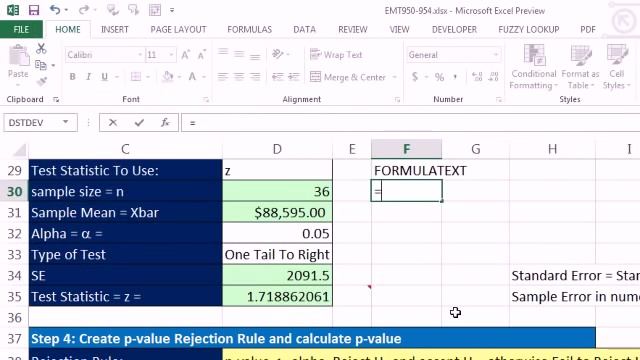This screenshot has height=360, width=640.
Task: Select cell D30 containing 36
Action: click(277, 191)
